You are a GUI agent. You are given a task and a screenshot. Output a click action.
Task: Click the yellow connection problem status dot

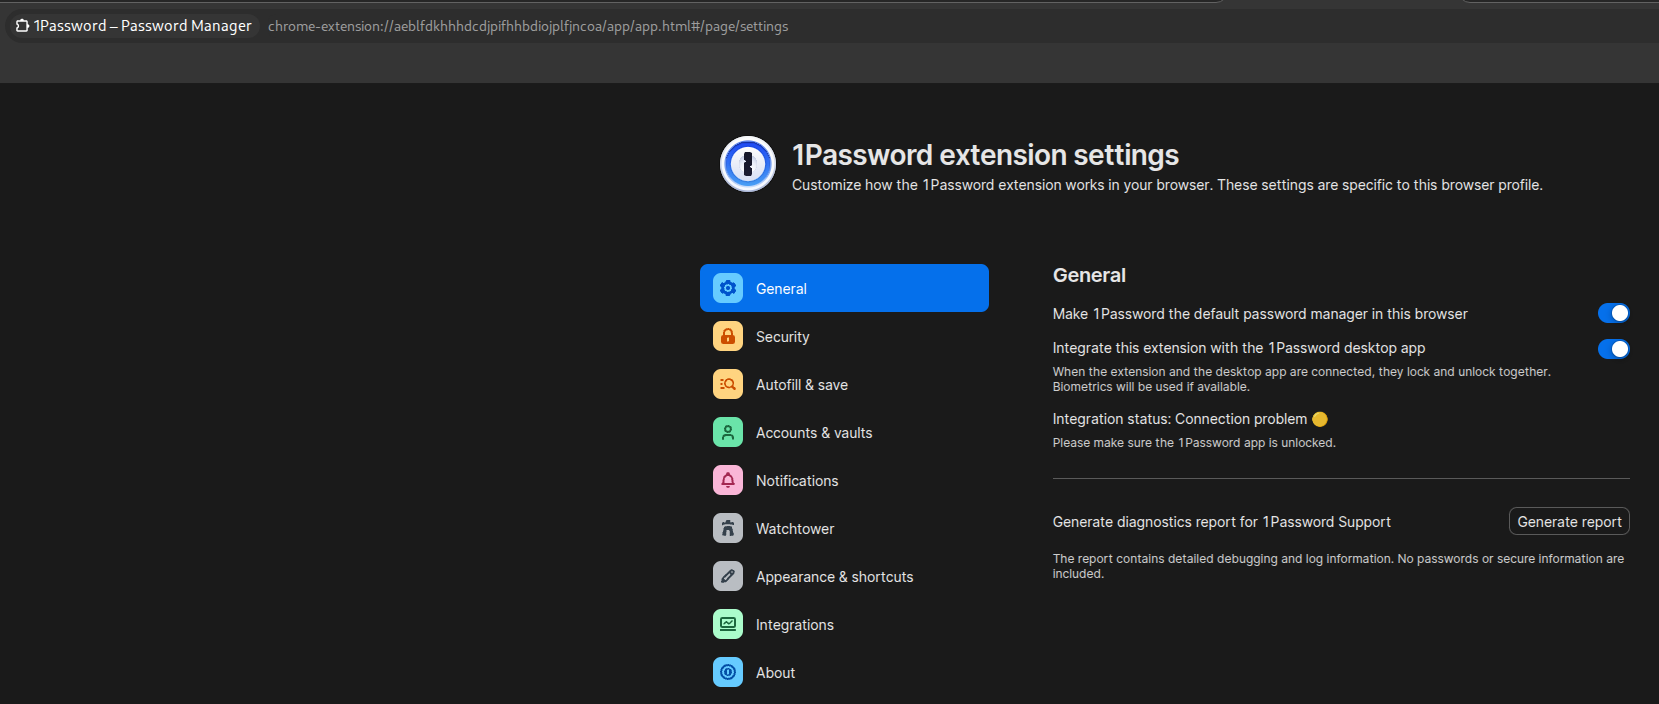click(1320, 419)
